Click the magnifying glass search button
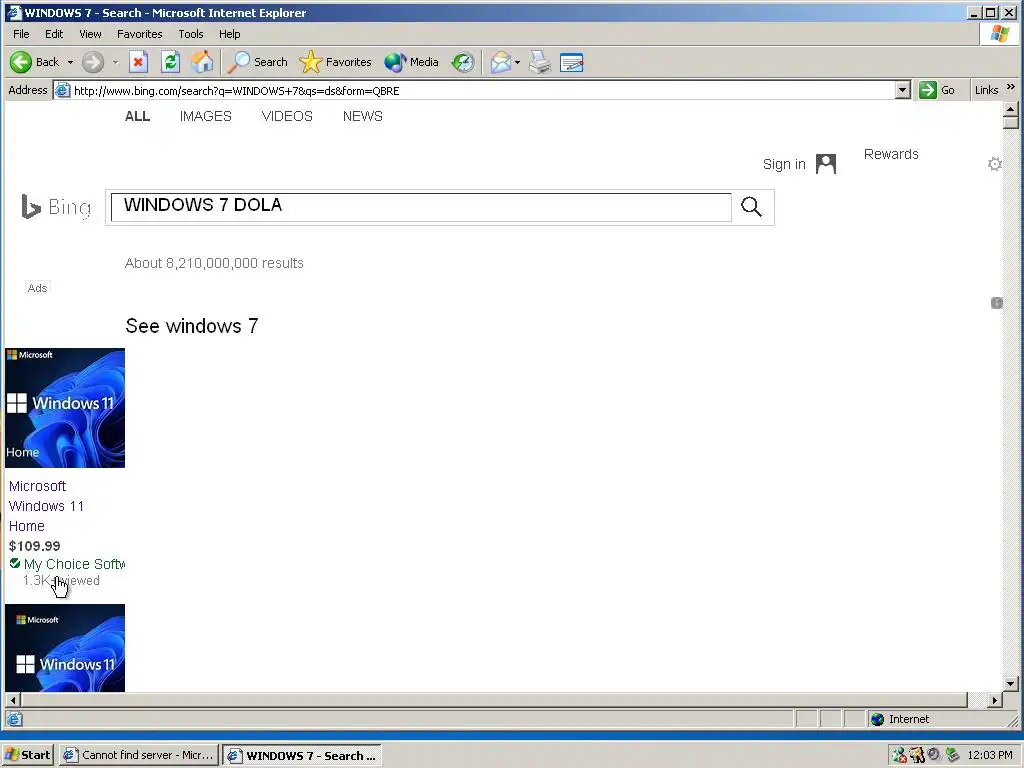 tap(752, 207)
